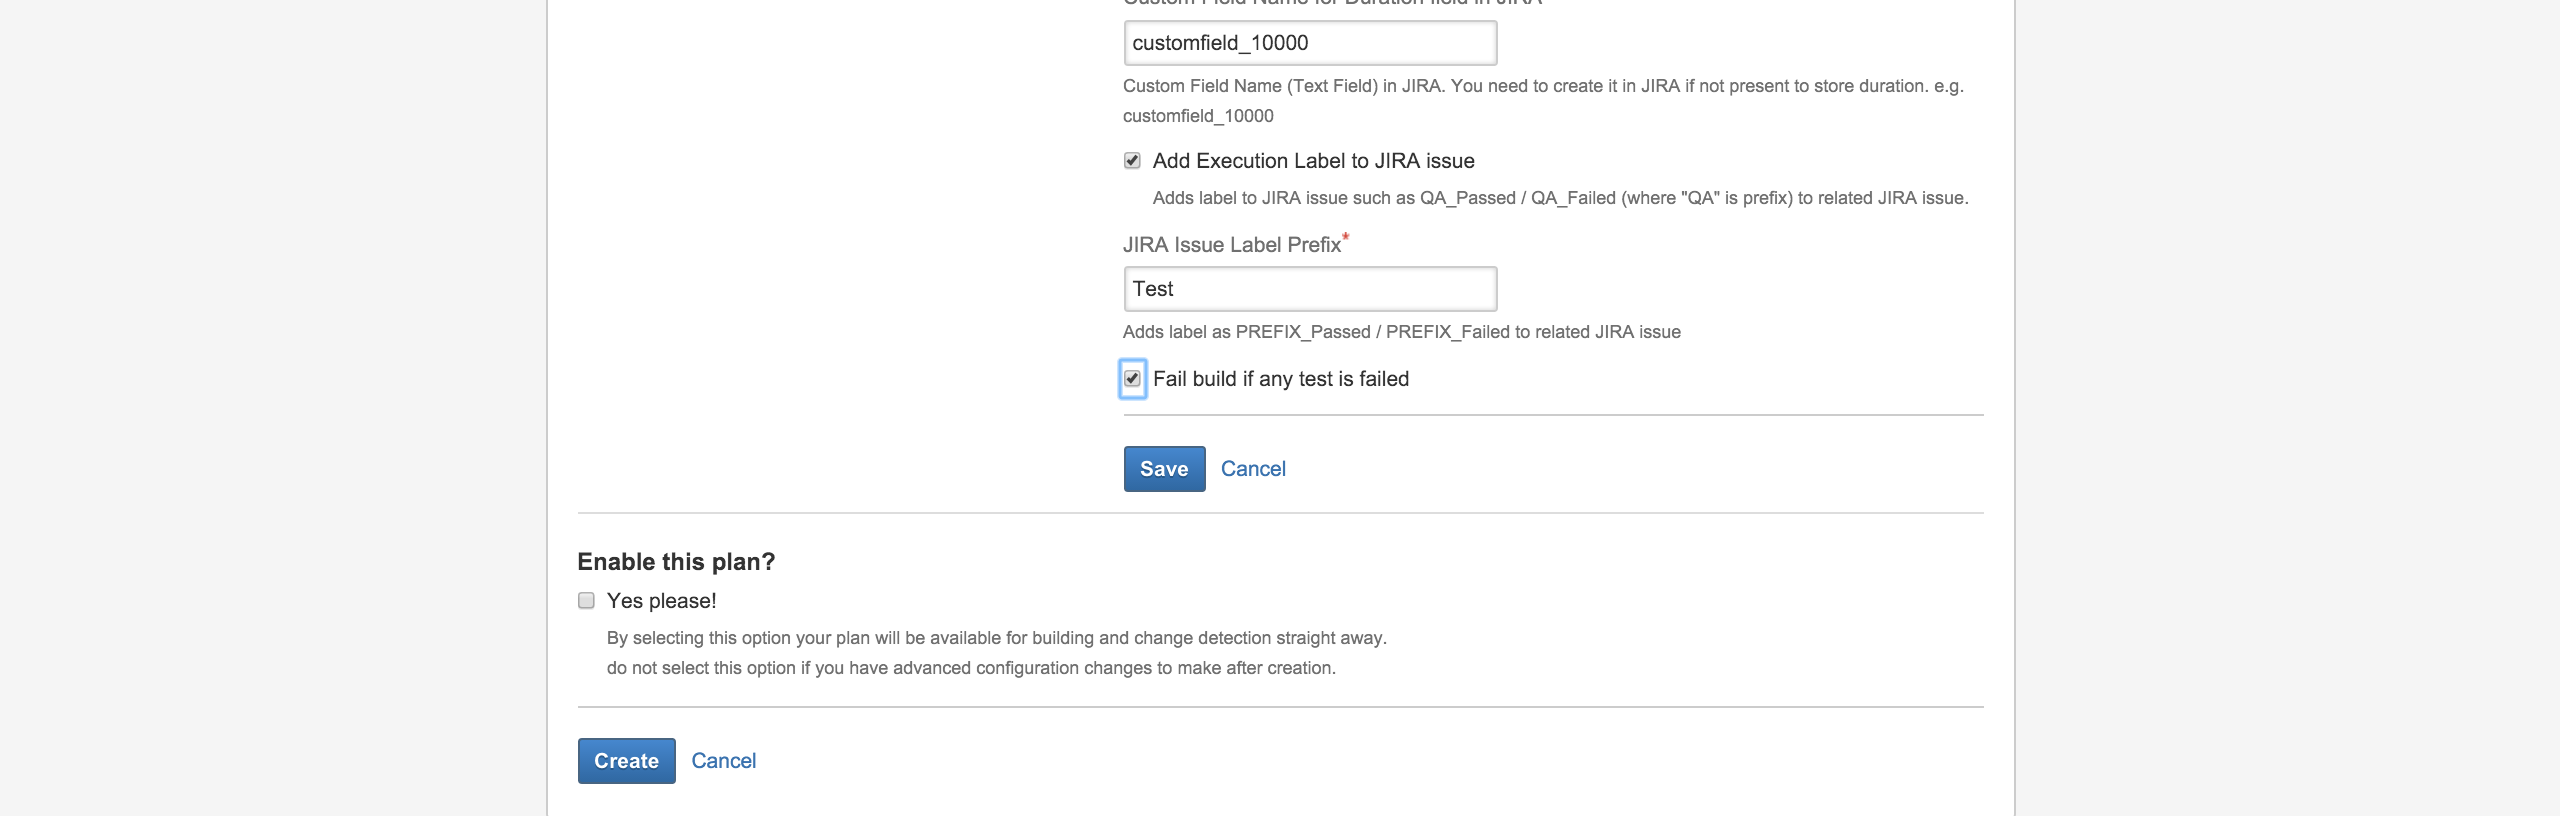The width and height of the screenshot is (2560, 816).
Task: Click the red required asterisk marker
Action: (x=1346, y=238)
